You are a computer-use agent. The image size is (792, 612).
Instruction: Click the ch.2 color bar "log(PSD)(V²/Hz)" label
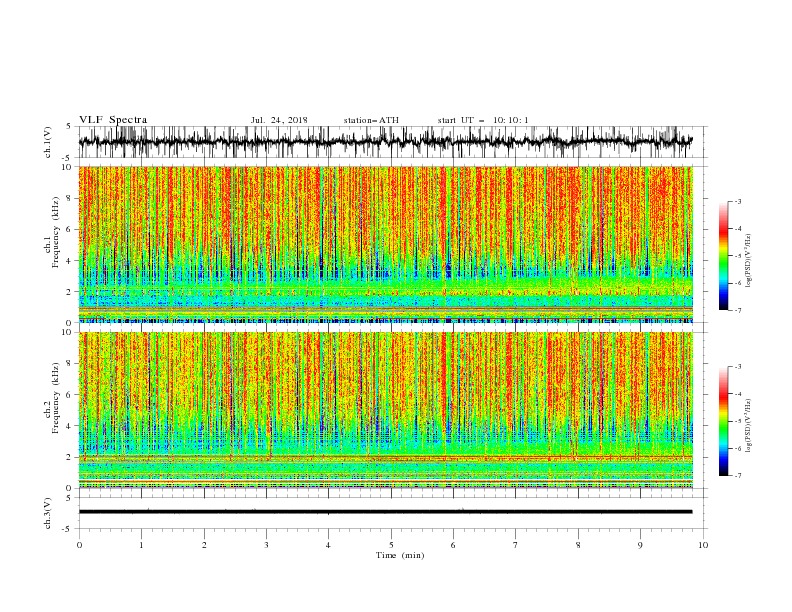pyautogui.click(x=748, y=425)
